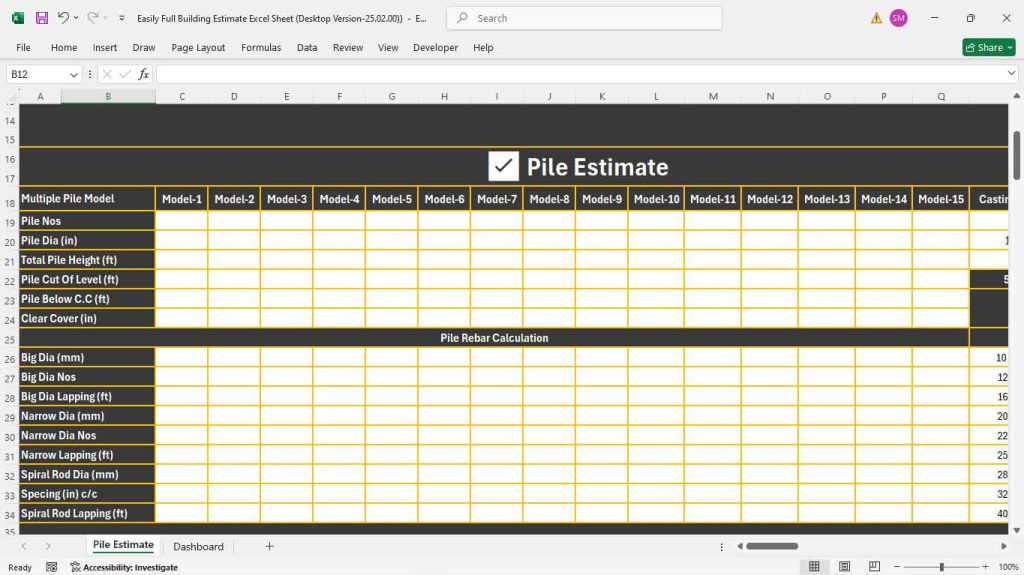Switch to Page Break Preview icon
Viewport: 1024px width, 575px height.
(874, 567)
